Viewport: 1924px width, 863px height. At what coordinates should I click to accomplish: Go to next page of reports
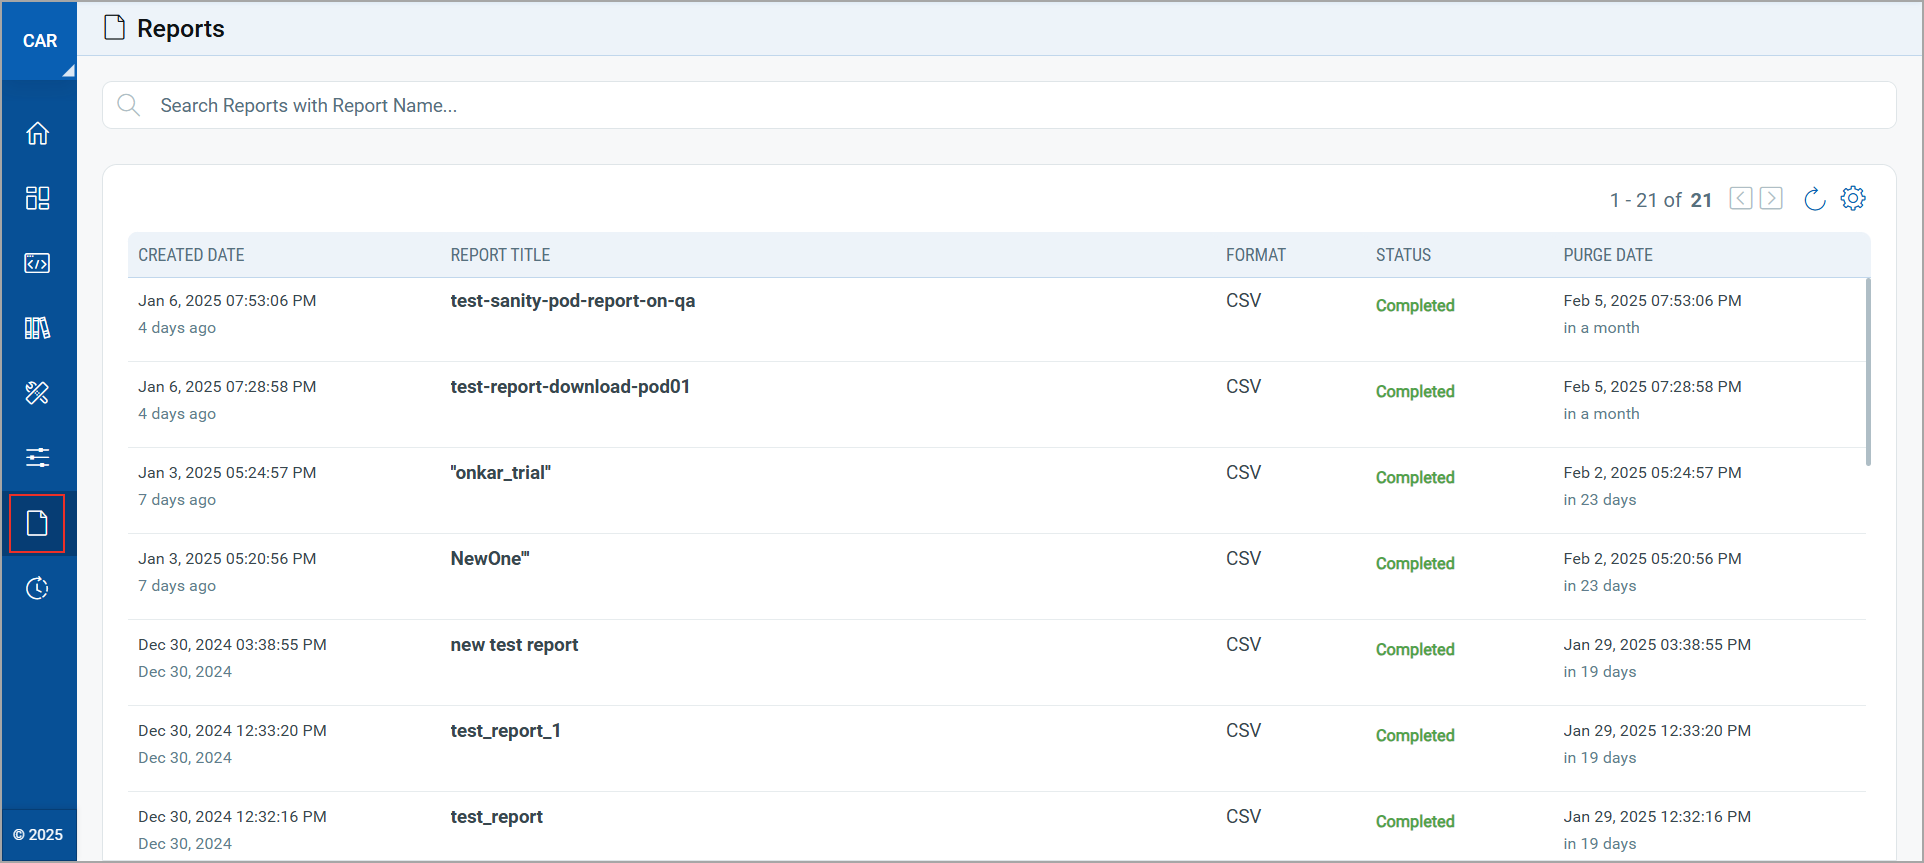1771,198
